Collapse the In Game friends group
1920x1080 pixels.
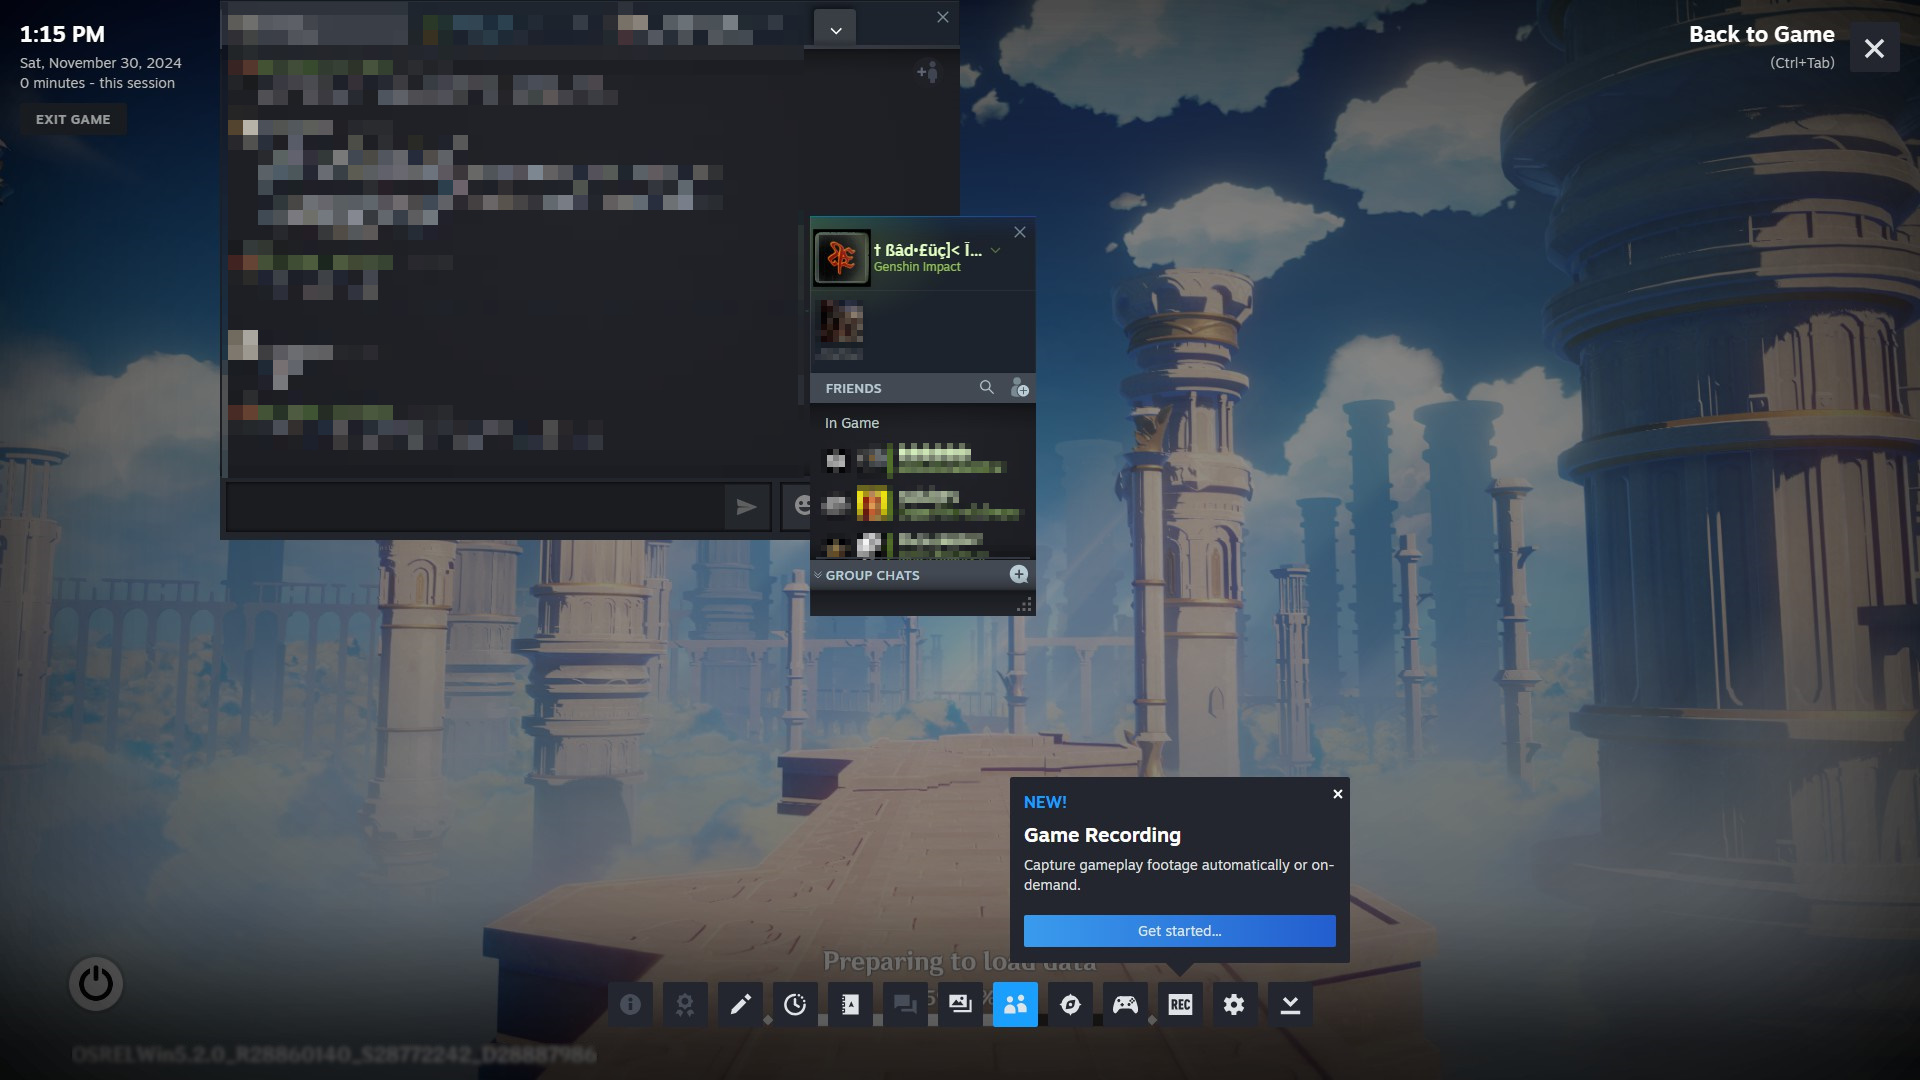[x=852, y=423]
